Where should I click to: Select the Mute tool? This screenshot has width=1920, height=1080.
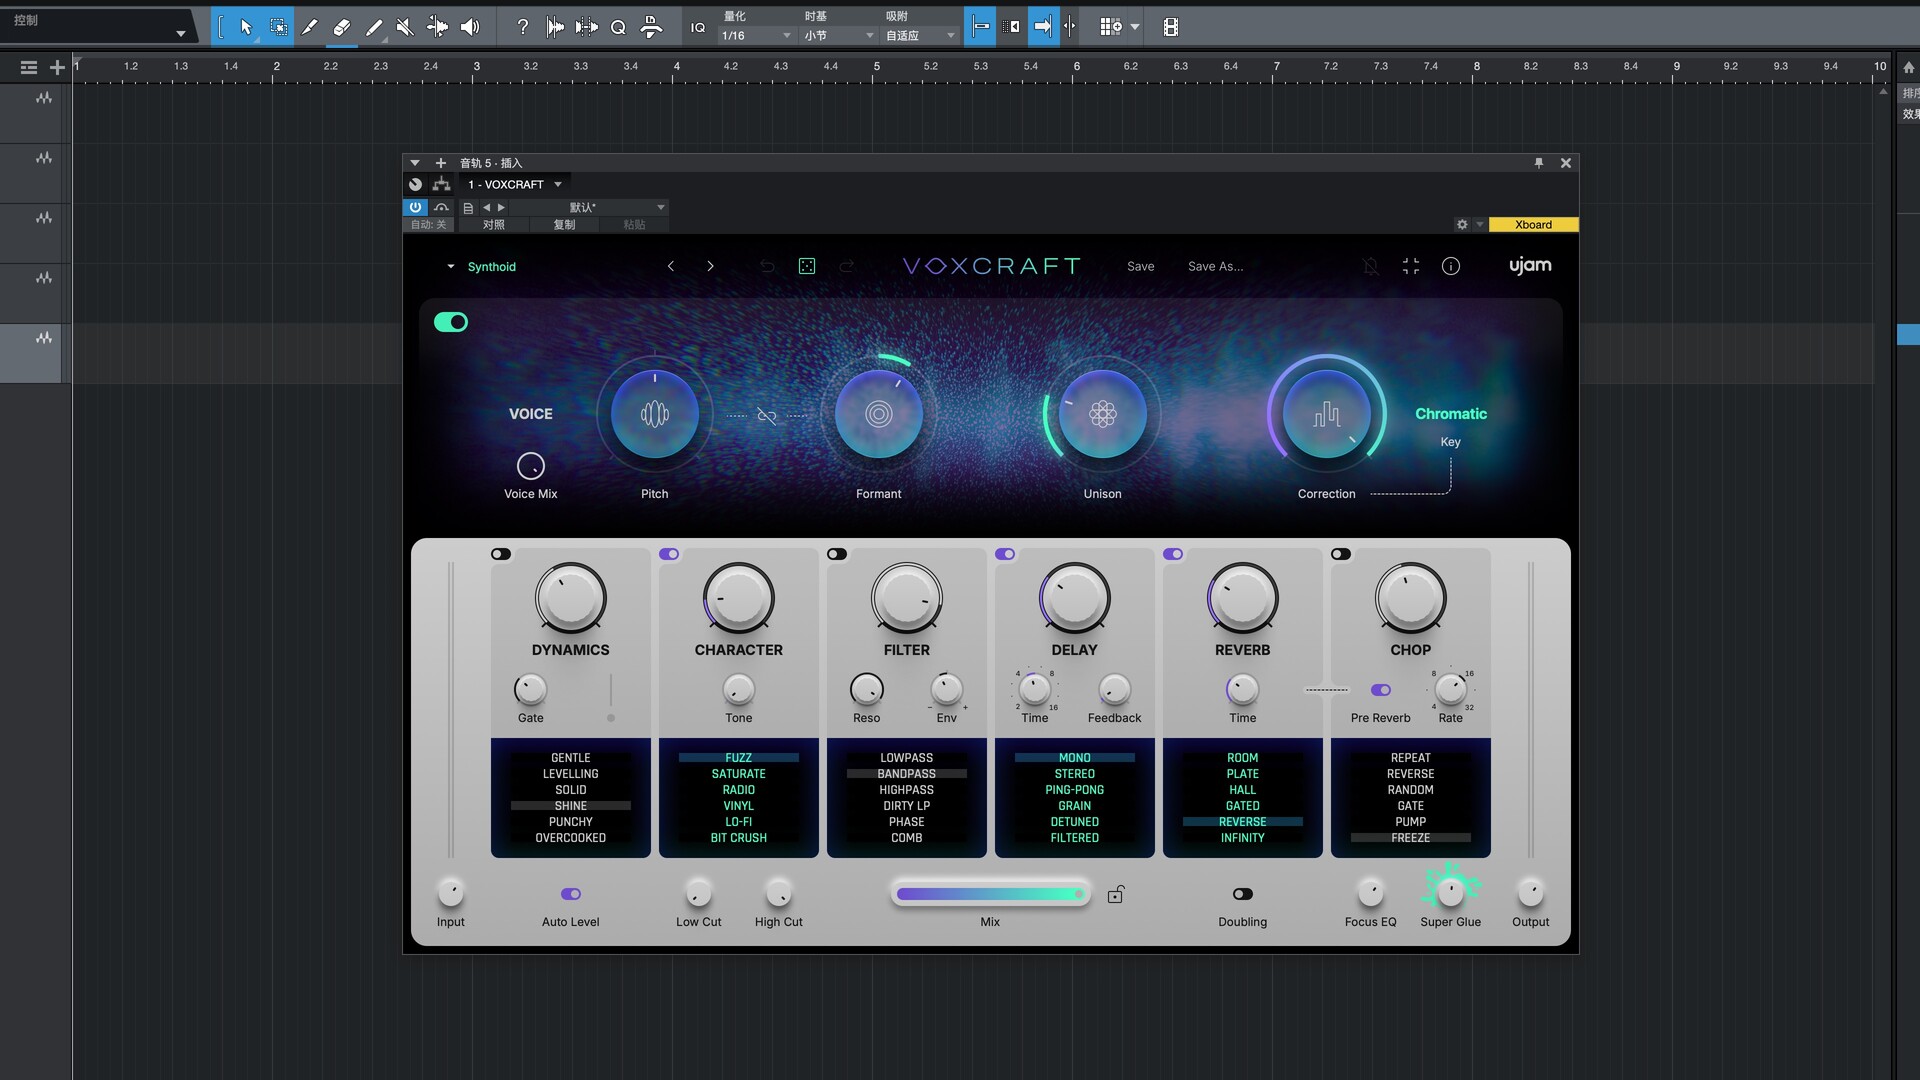[x=405, y=27]
